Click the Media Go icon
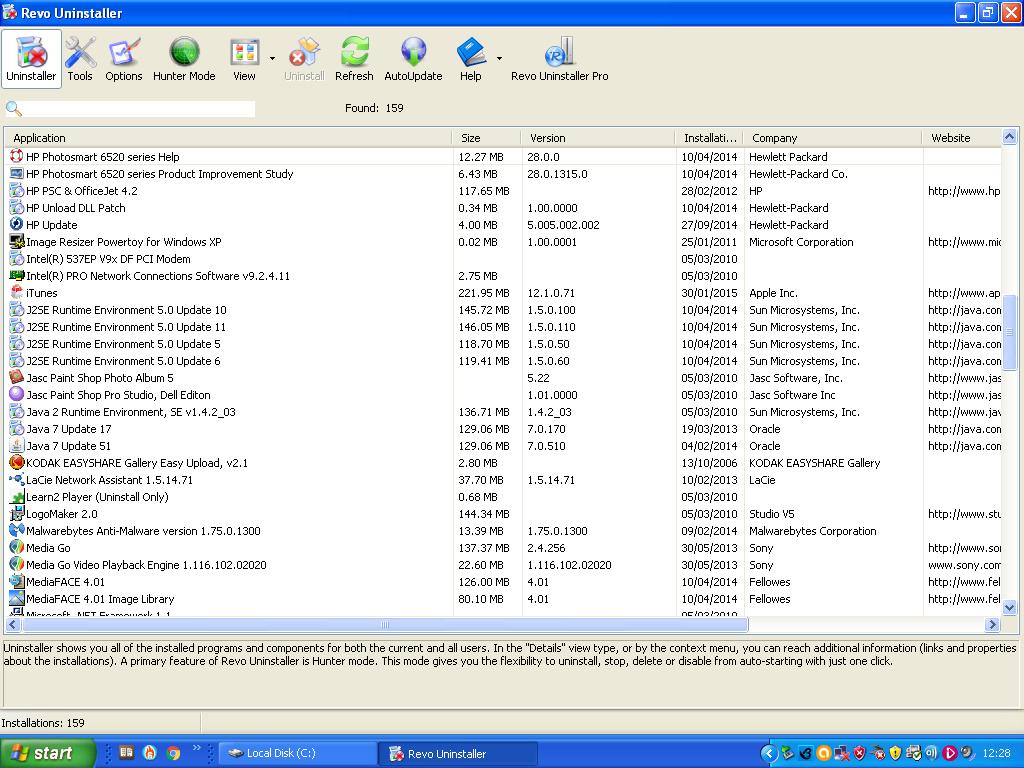This screenshot has height=768, width=1024. pos(16,547)
